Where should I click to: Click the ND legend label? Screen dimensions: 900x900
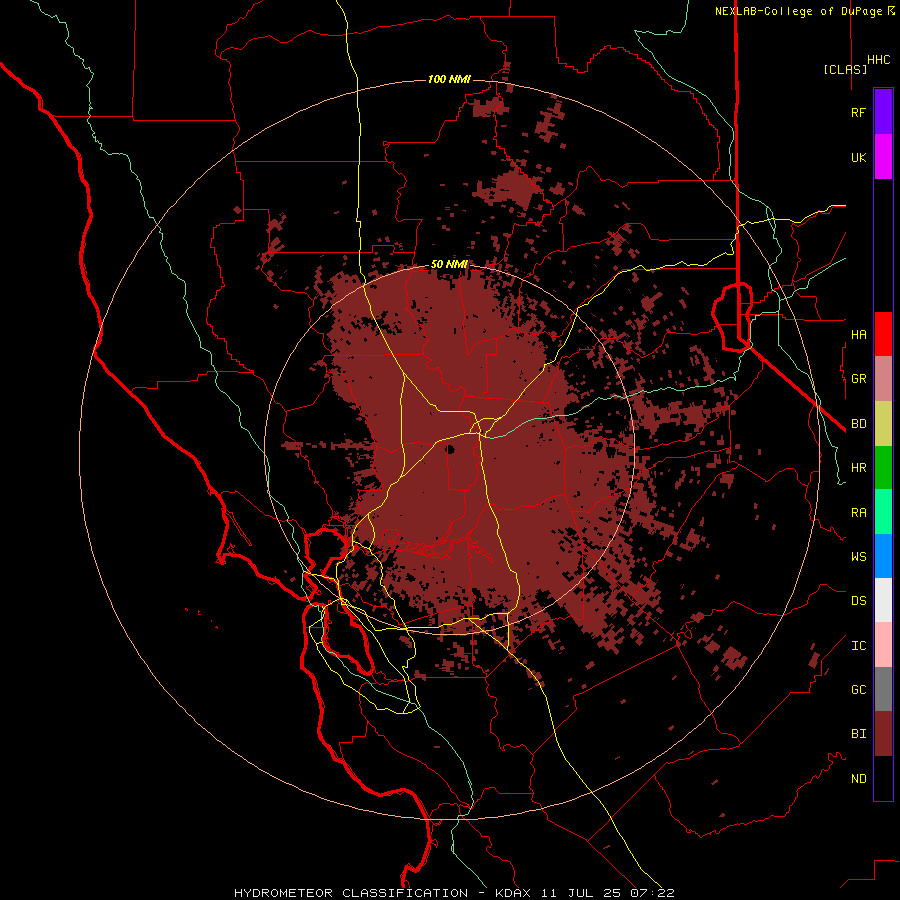pyautogui.click(x=858, y=779)
